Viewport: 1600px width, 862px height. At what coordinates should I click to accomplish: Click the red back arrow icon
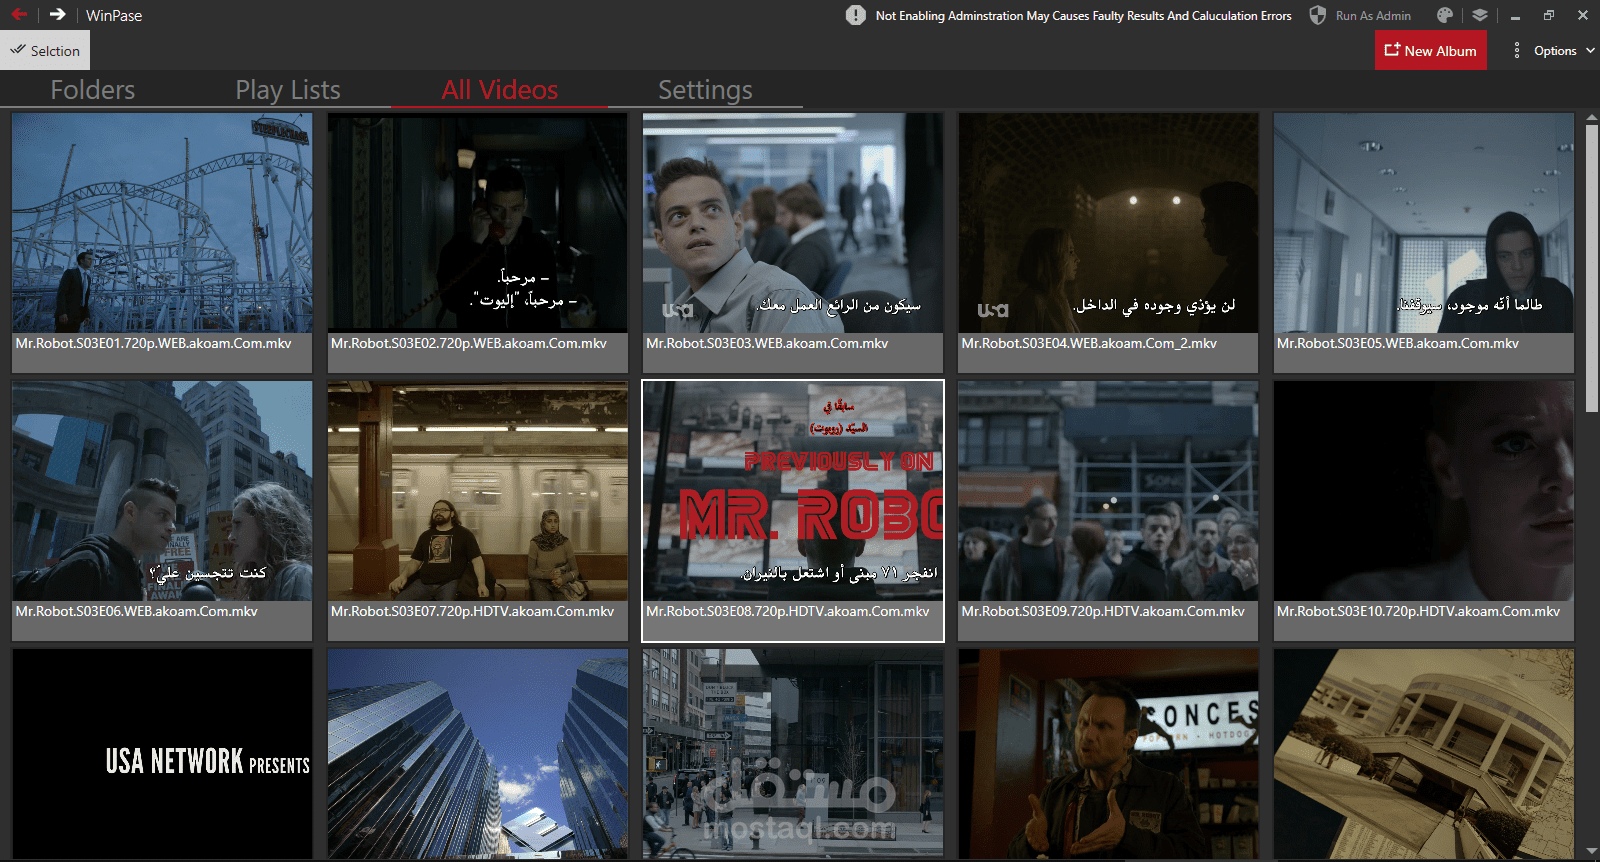click(x=19, y=14)
